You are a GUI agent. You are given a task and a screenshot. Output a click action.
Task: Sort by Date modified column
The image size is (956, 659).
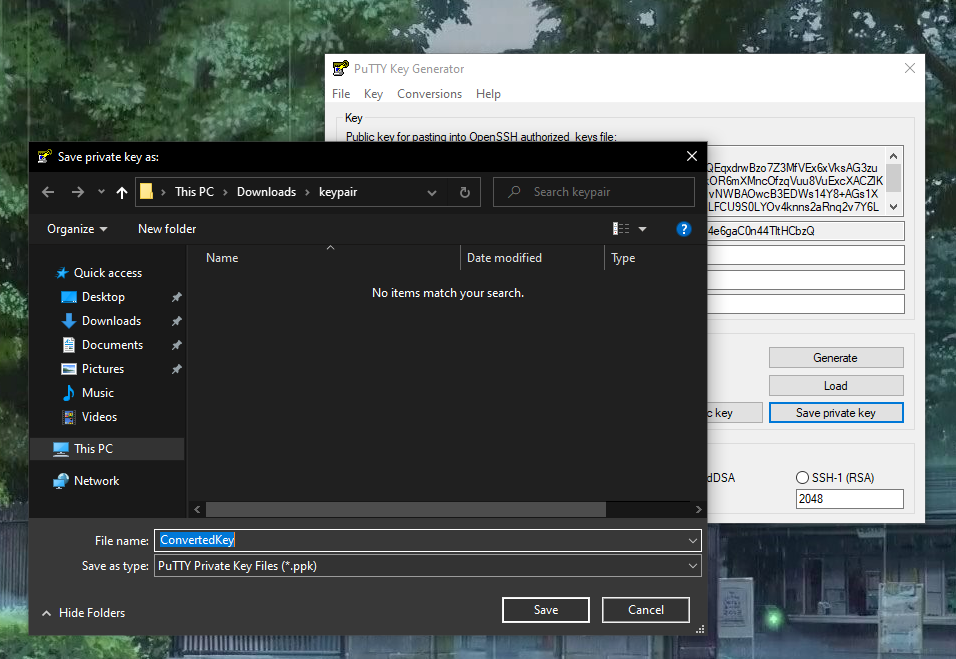click(504, 258)
